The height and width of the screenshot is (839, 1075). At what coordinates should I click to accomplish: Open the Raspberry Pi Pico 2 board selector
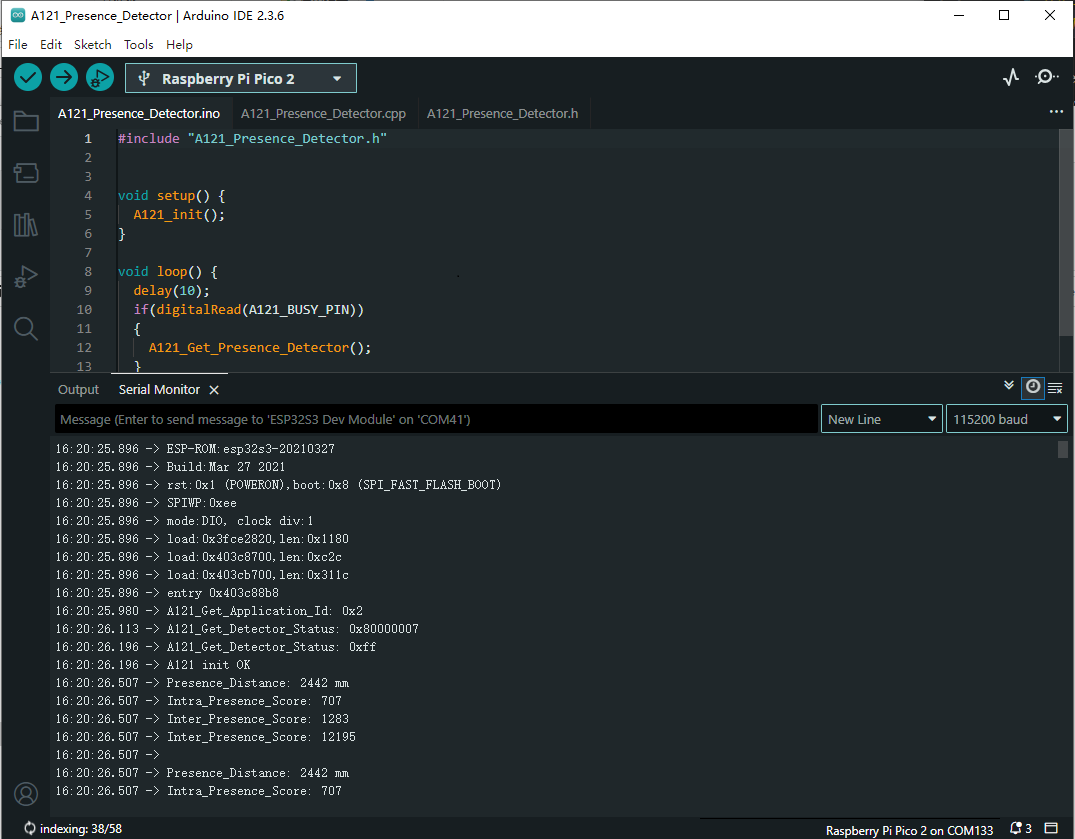[x=240, y=78]
